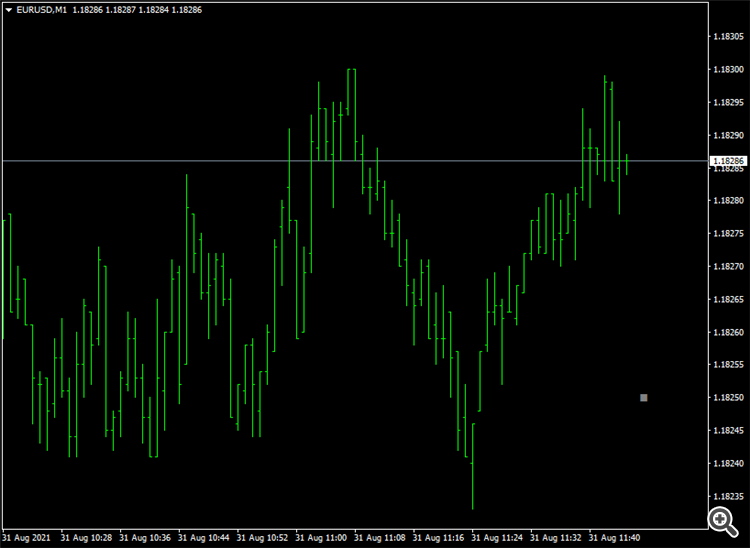Click the magnifier zoom icon
The height and width of the screenshot is (548, 750).
coord(723,521)
